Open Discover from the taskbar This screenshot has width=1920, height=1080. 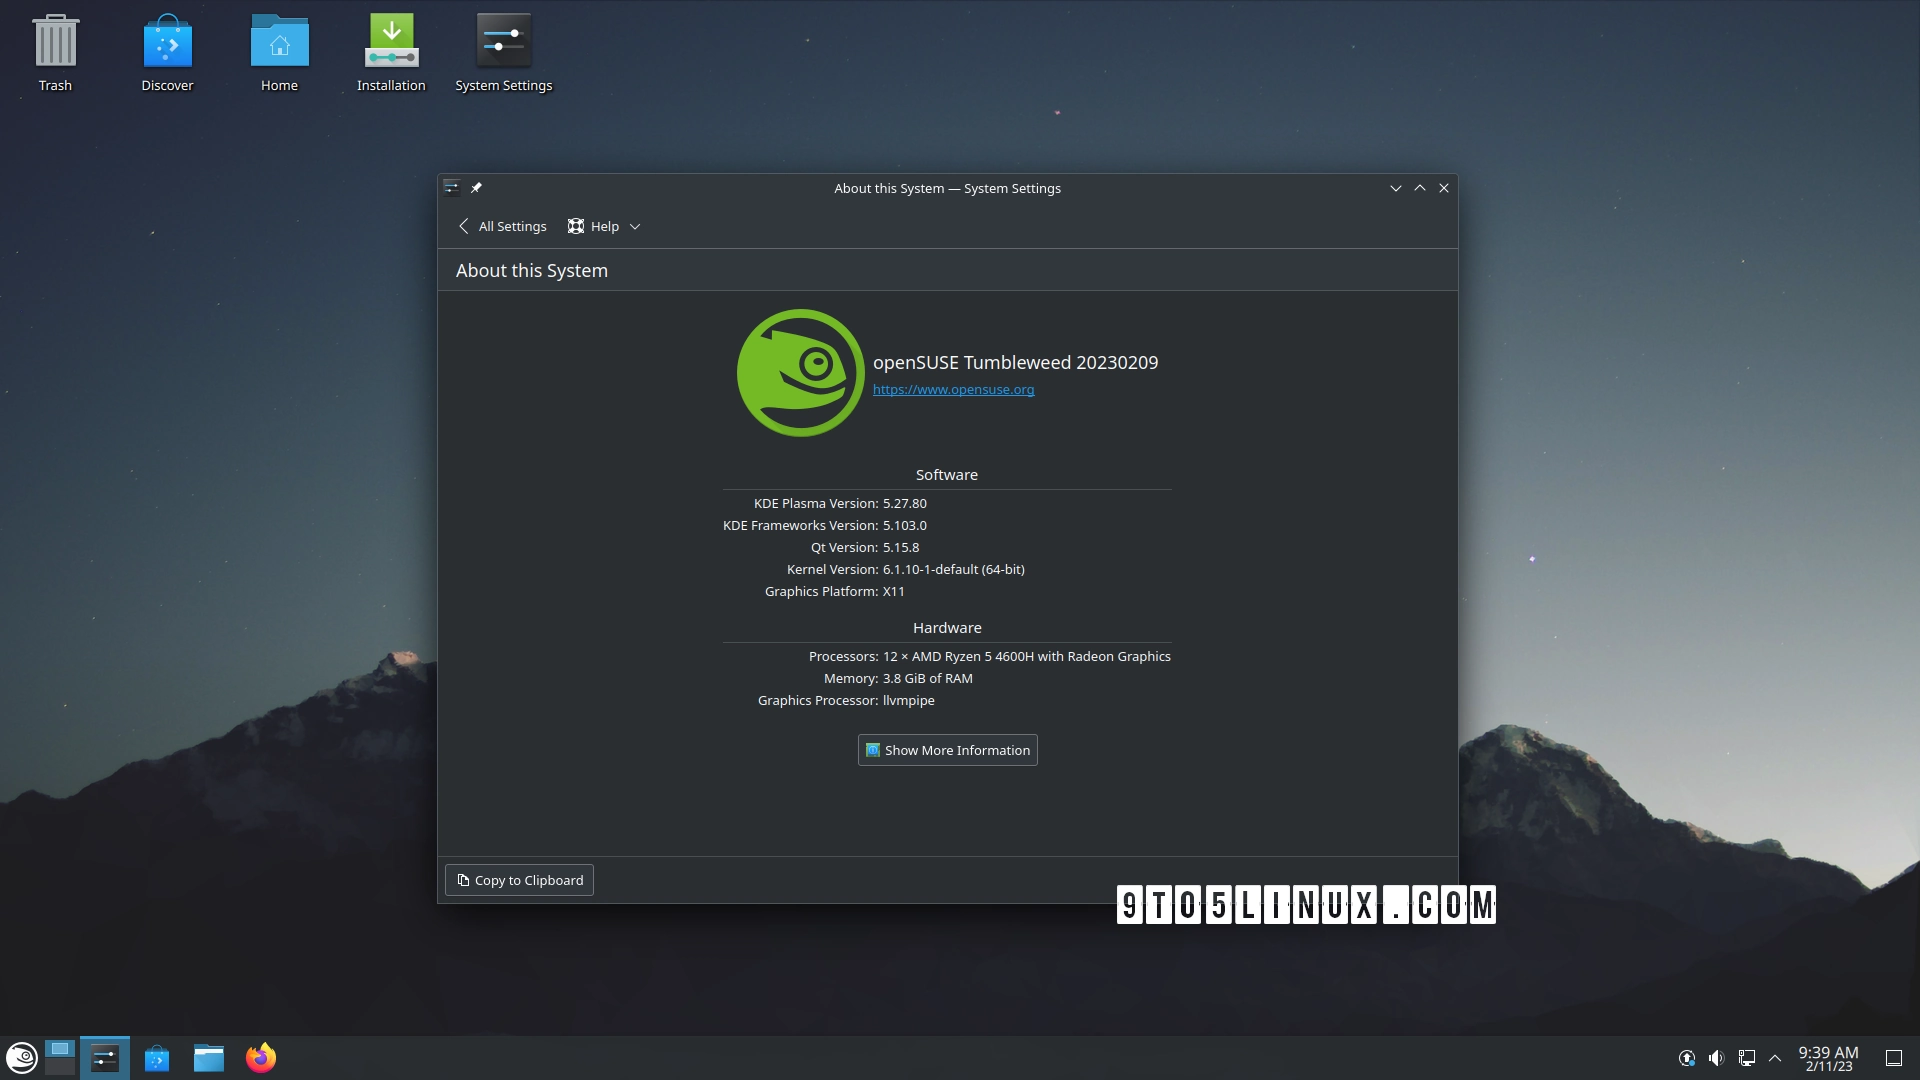pos(157,1057)
